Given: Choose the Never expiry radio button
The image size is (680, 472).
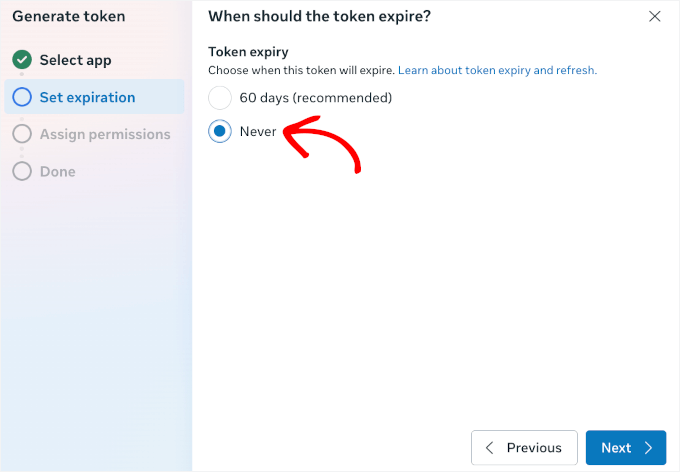Looking at the screenshot, I should tap(220, 131).
